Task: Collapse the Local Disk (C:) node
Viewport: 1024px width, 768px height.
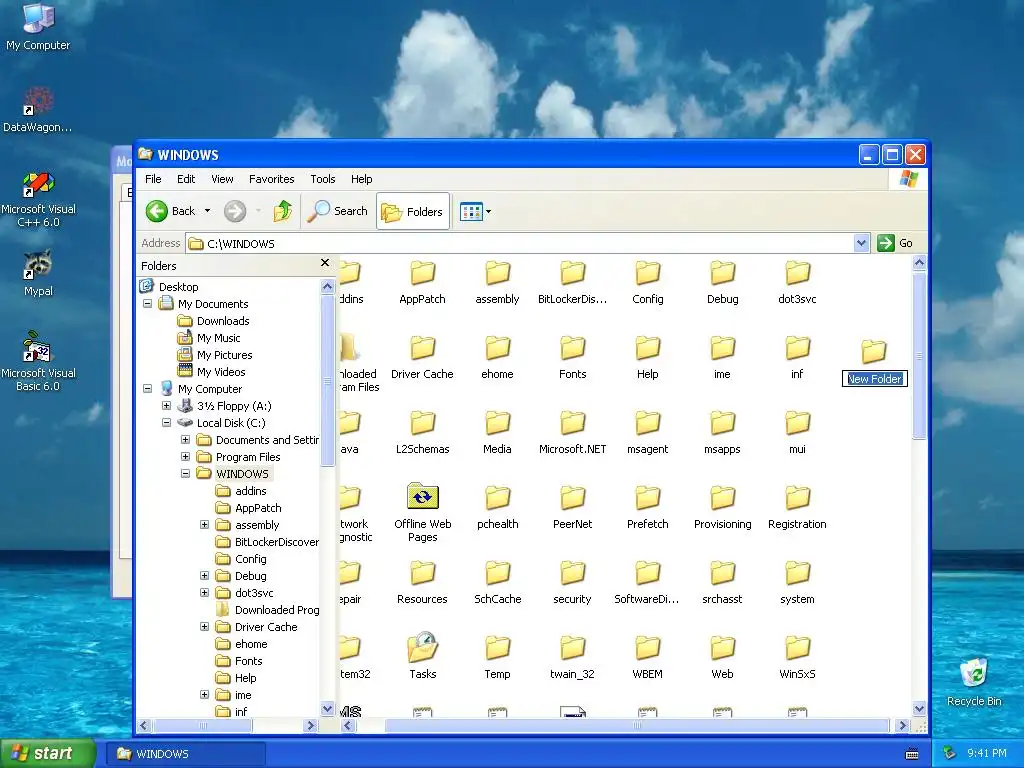Action: (167, 423)
